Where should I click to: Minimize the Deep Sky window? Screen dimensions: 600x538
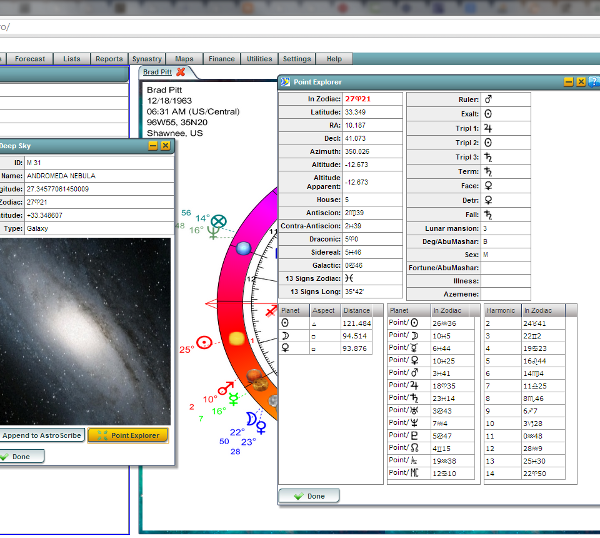[x=153, y=145]
